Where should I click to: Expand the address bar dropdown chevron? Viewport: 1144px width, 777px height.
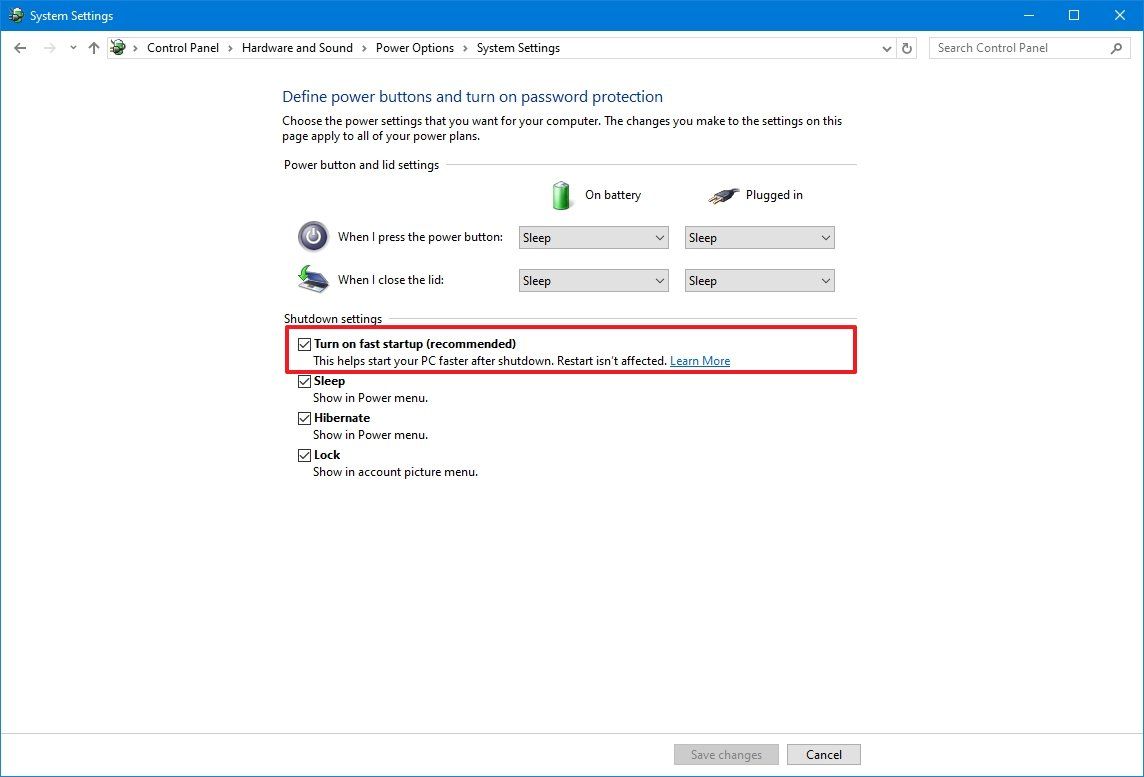886,47
